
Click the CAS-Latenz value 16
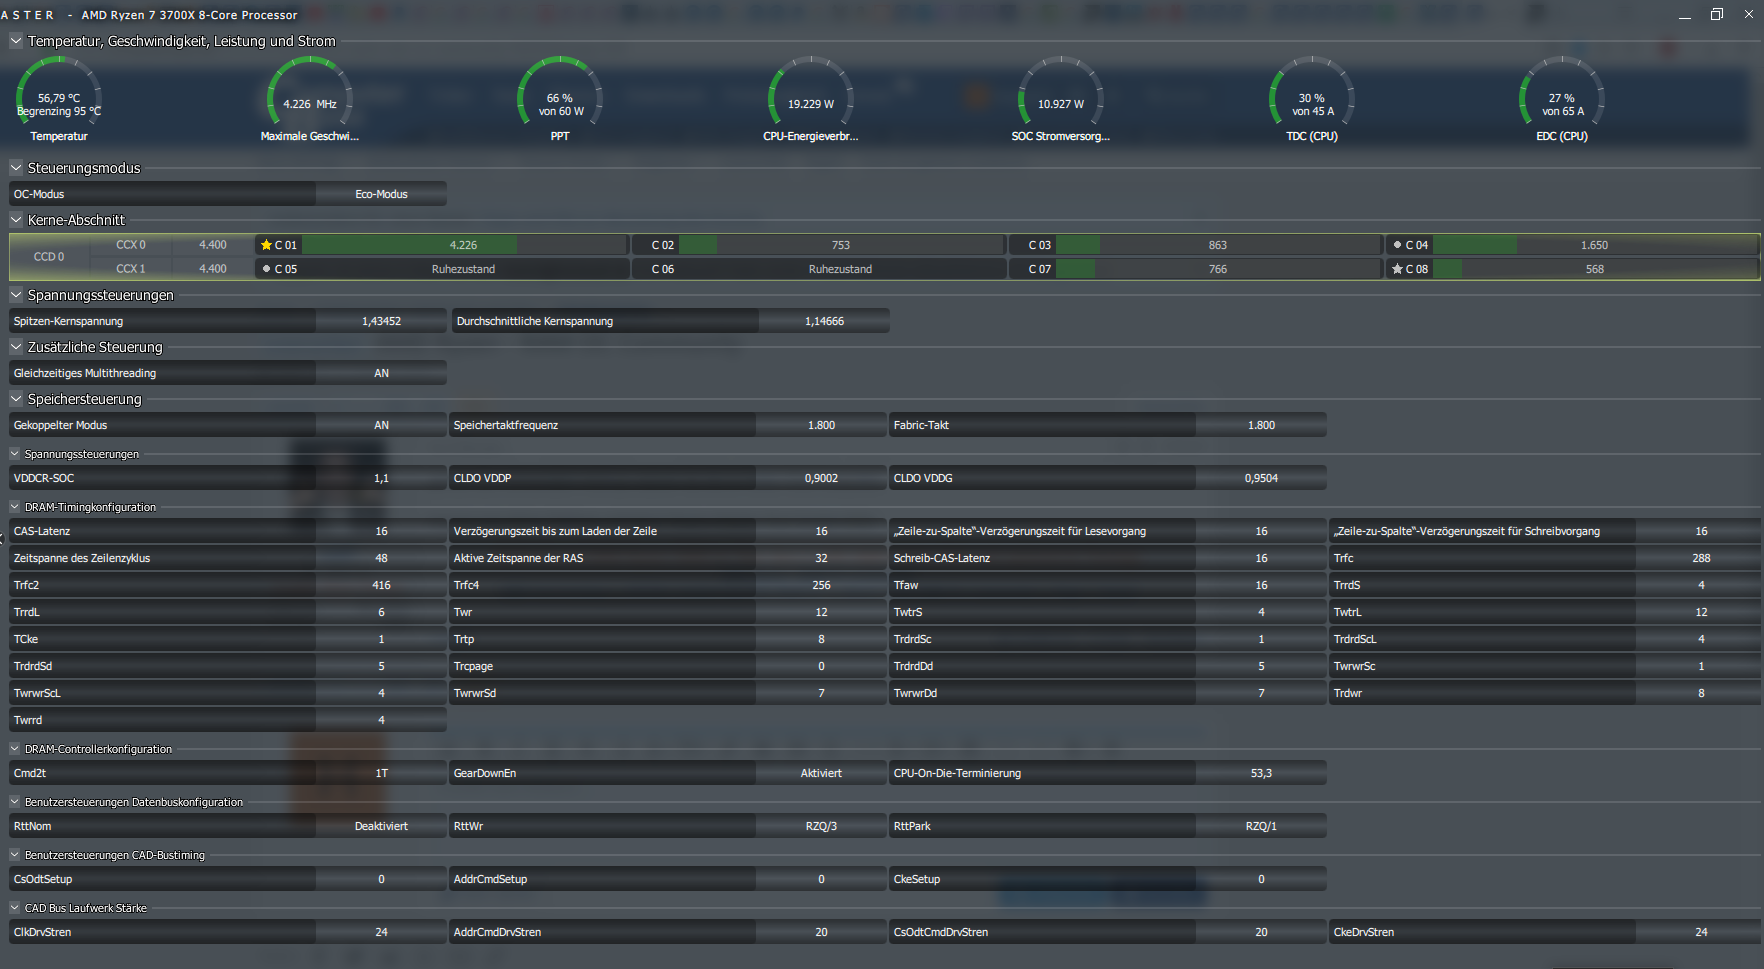tap(381, 531)
